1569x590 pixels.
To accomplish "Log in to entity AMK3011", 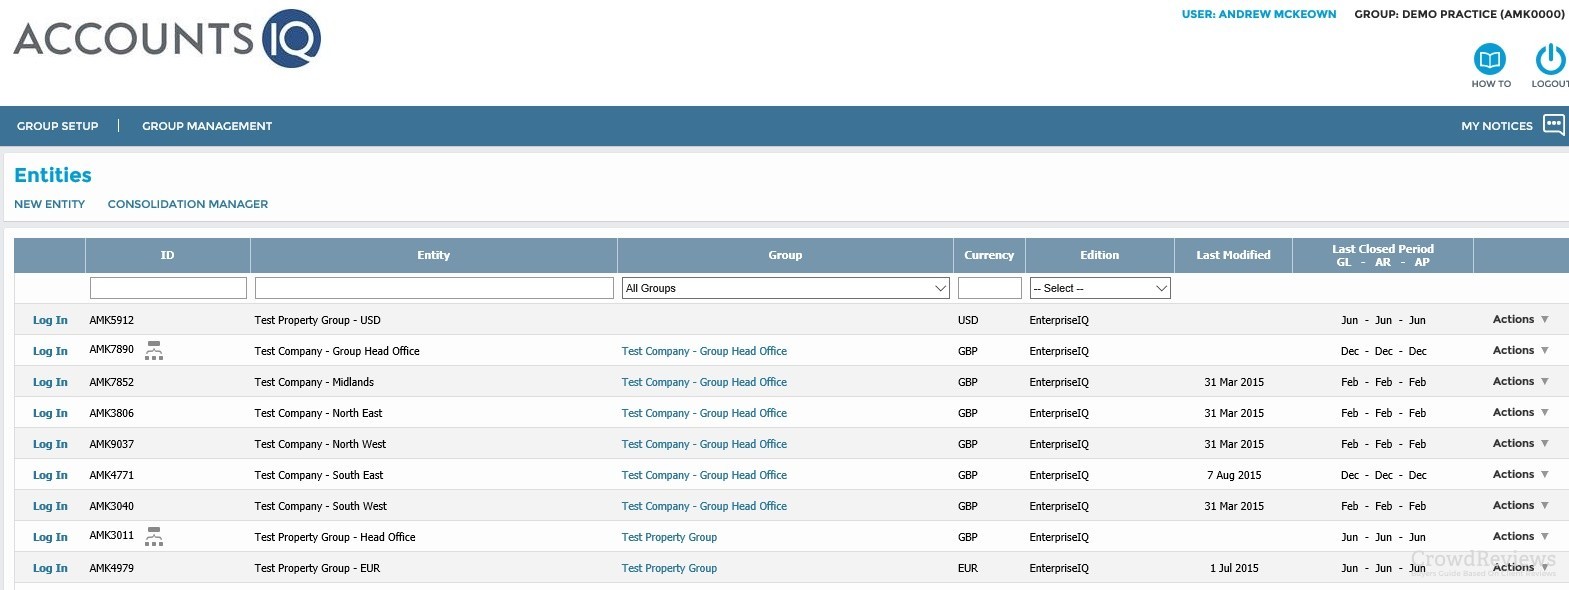I will tap(50, 537).
